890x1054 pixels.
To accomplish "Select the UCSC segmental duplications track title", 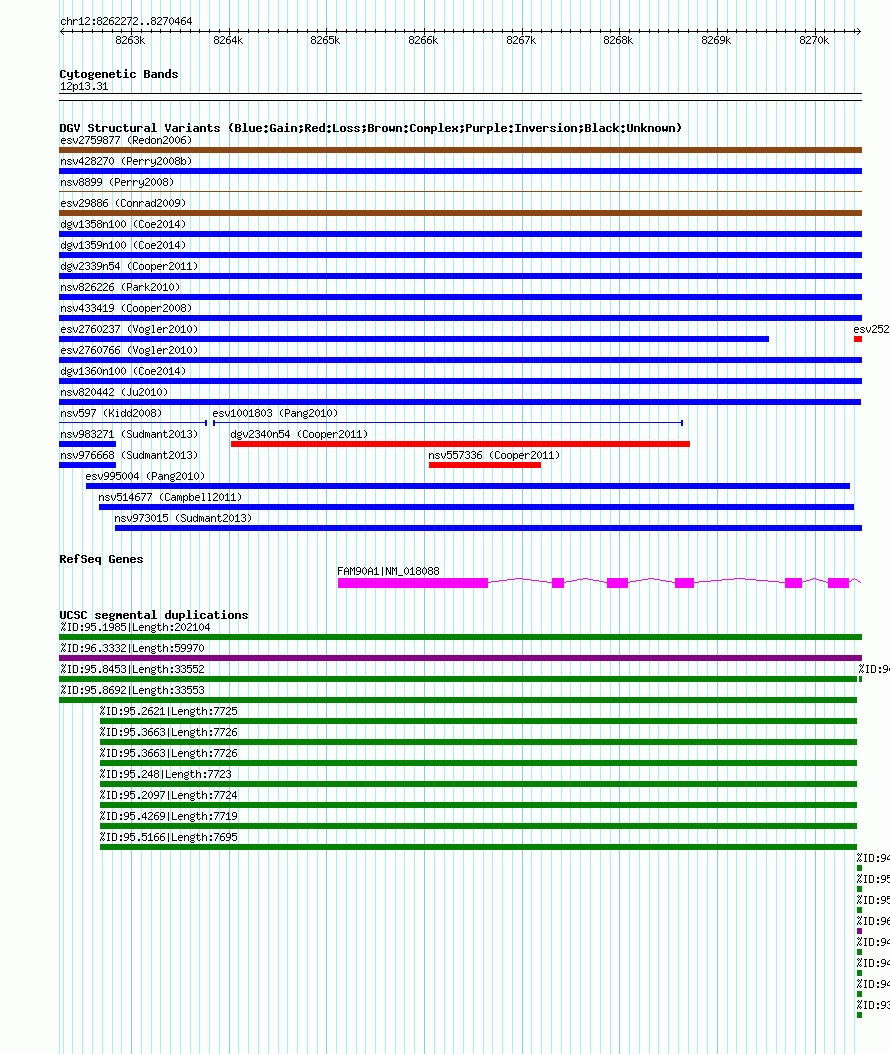I will pyautogui.click(x=154, y=615).
